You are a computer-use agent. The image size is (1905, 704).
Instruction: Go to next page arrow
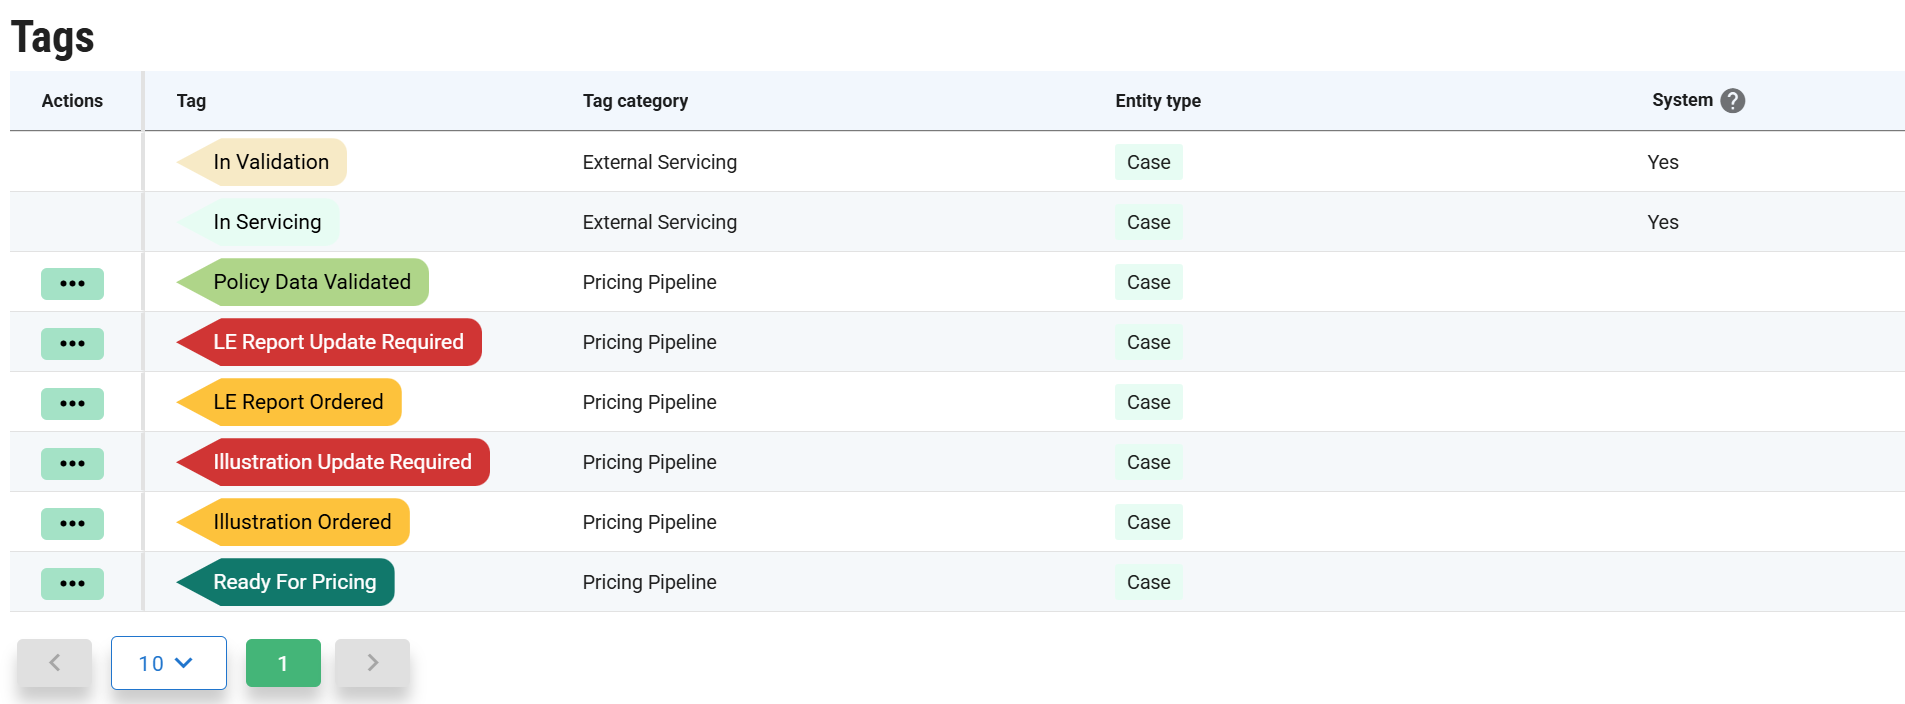pos(372,663)
